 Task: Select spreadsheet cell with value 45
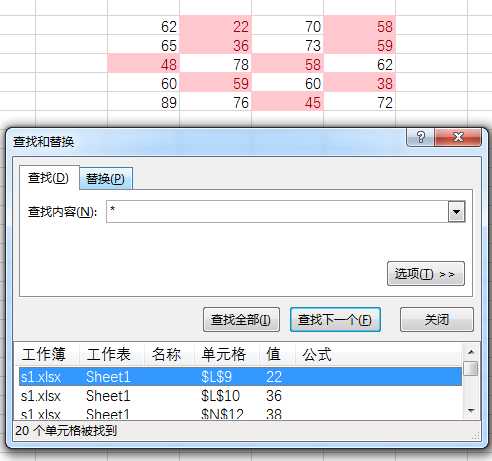click(x=288, y=102)
